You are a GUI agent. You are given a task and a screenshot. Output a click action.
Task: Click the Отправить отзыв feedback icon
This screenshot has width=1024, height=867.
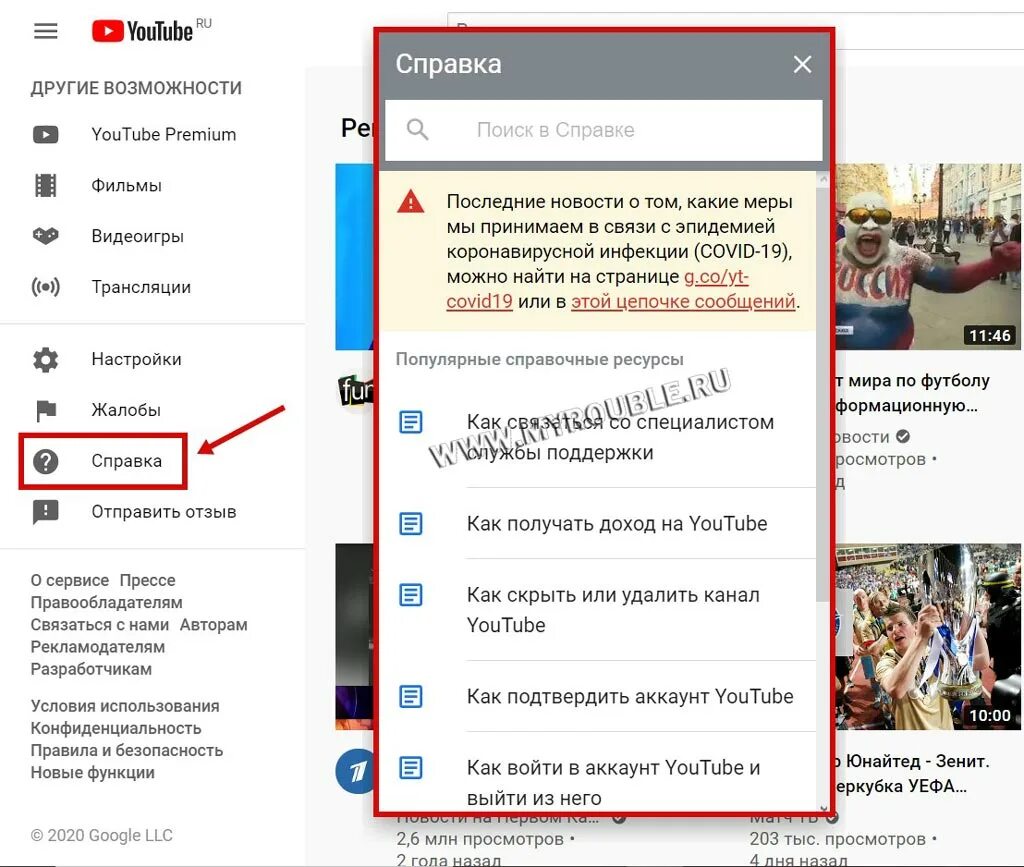[x=46, y=512]
